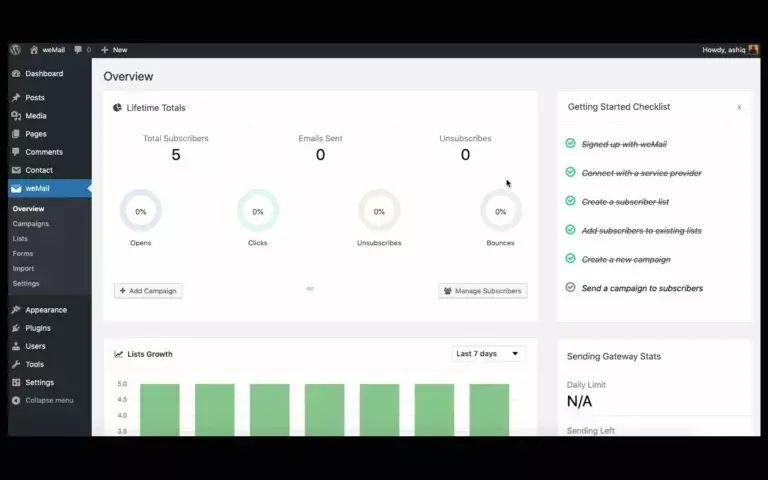Click the Tools wrench icon

click(x=16, y=364)
